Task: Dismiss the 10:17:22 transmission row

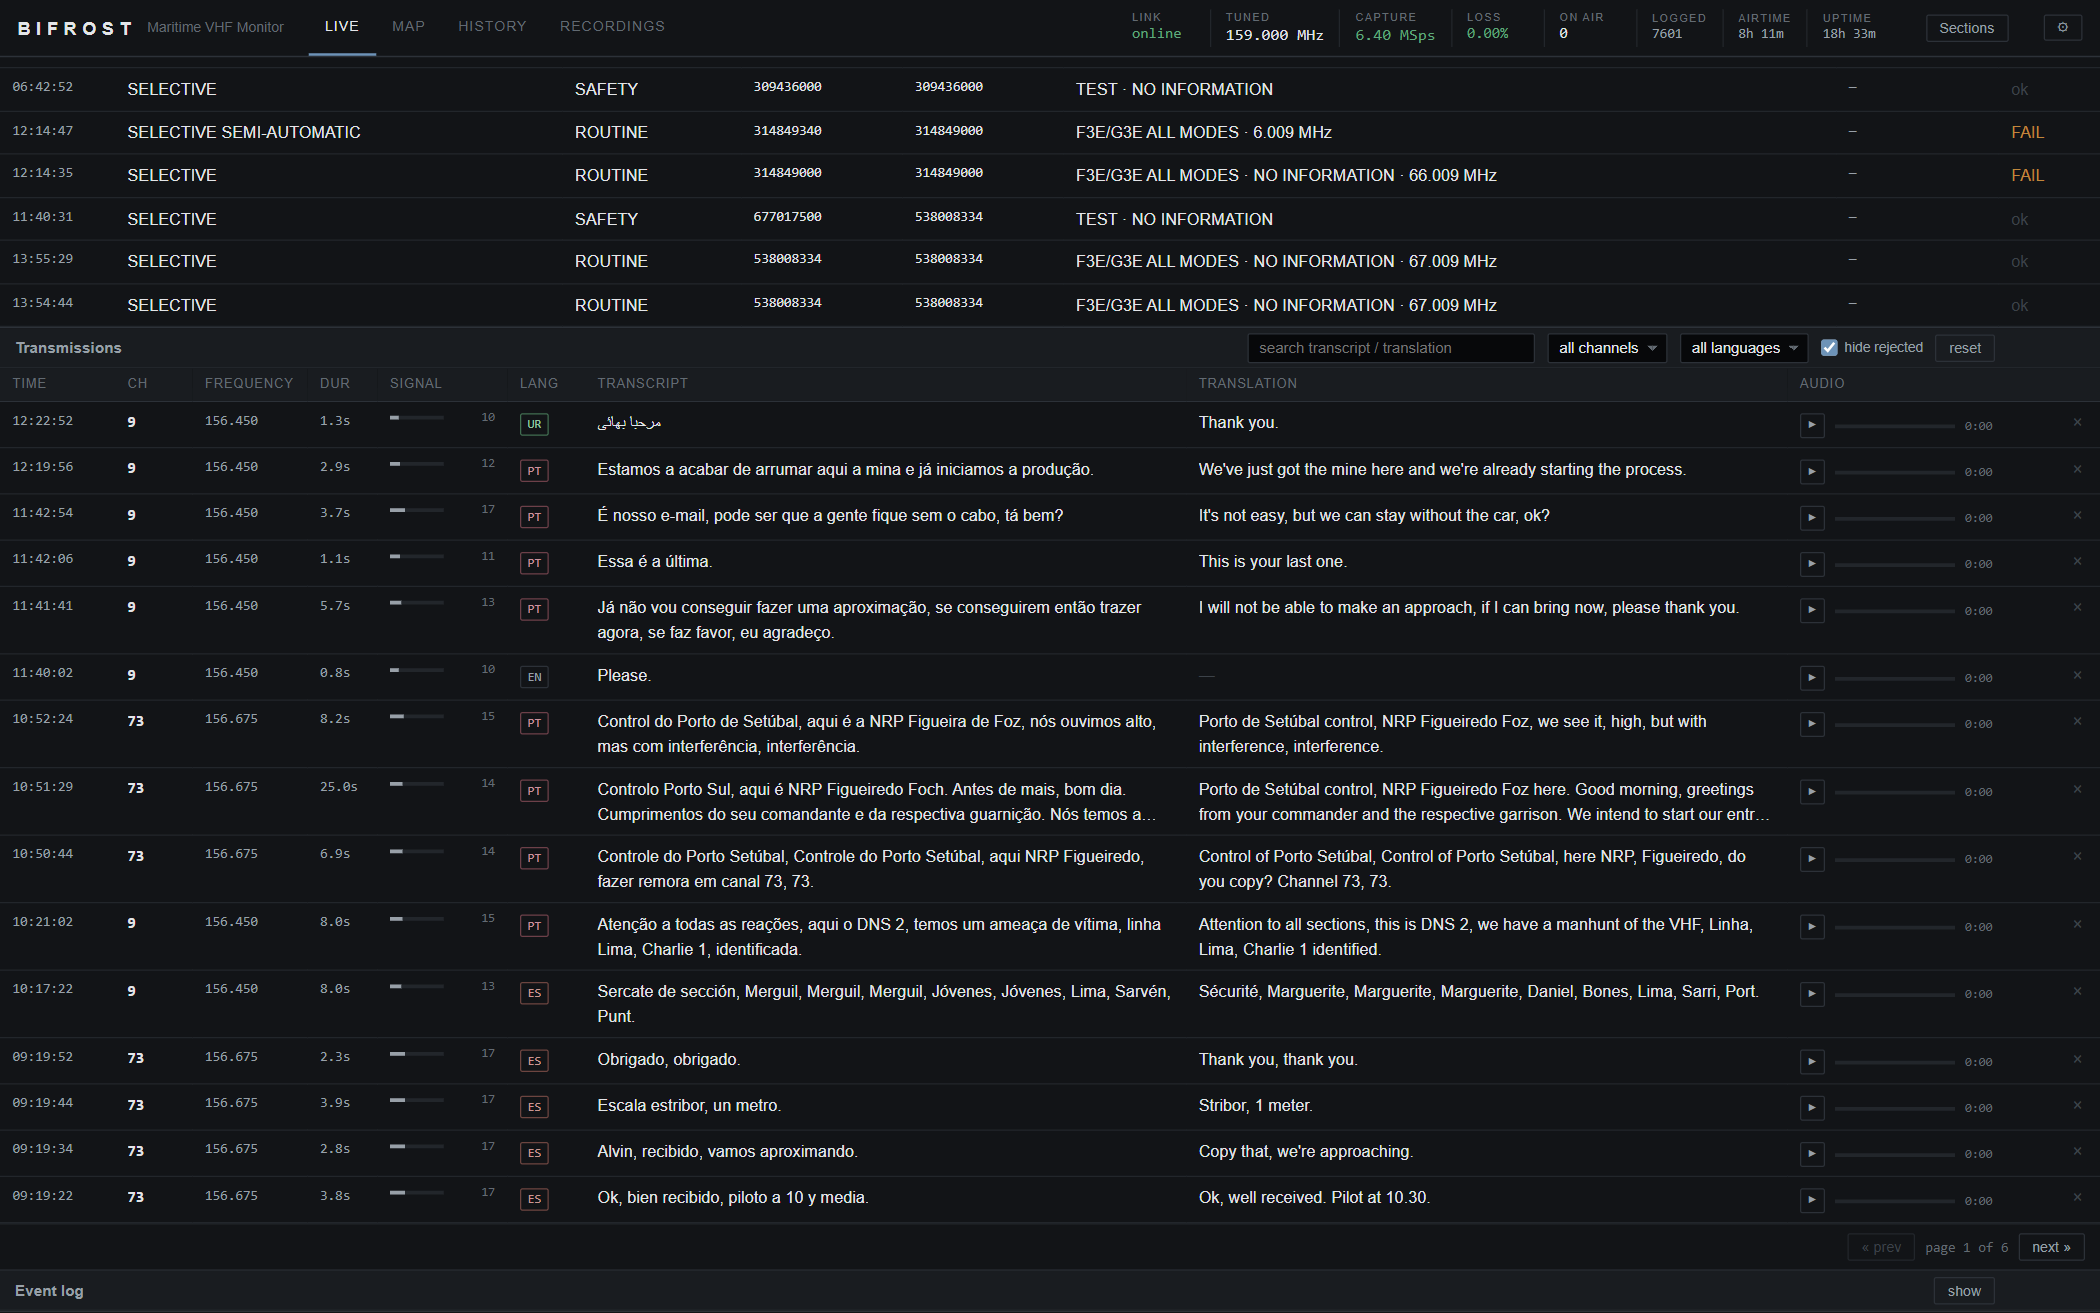Action: pos(2077,991)
